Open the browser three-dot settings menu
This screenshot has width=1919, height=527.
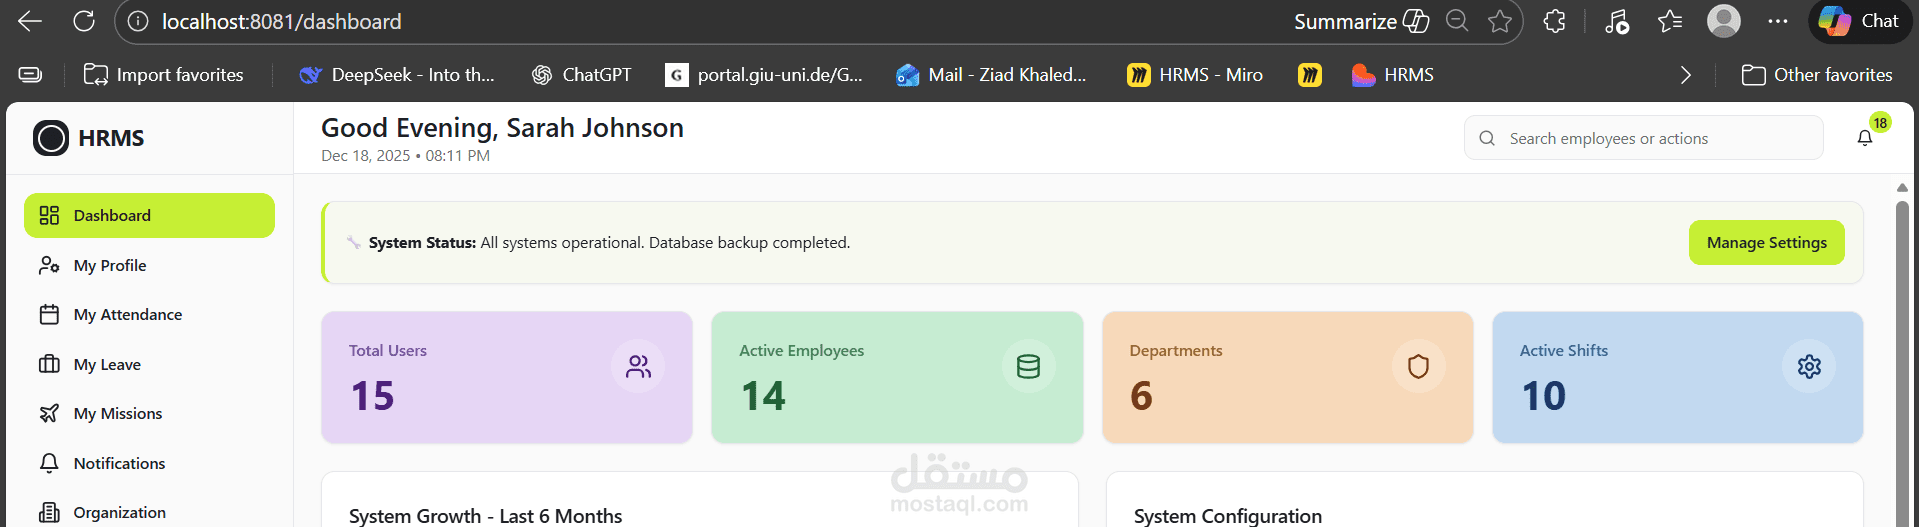1778,21
